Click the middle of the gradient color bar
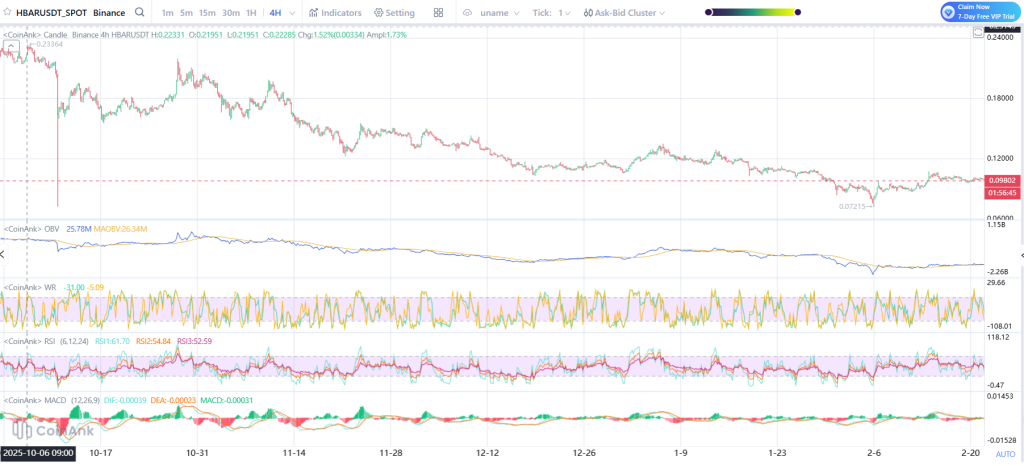 pyautogui.click(x=753, y=12)
